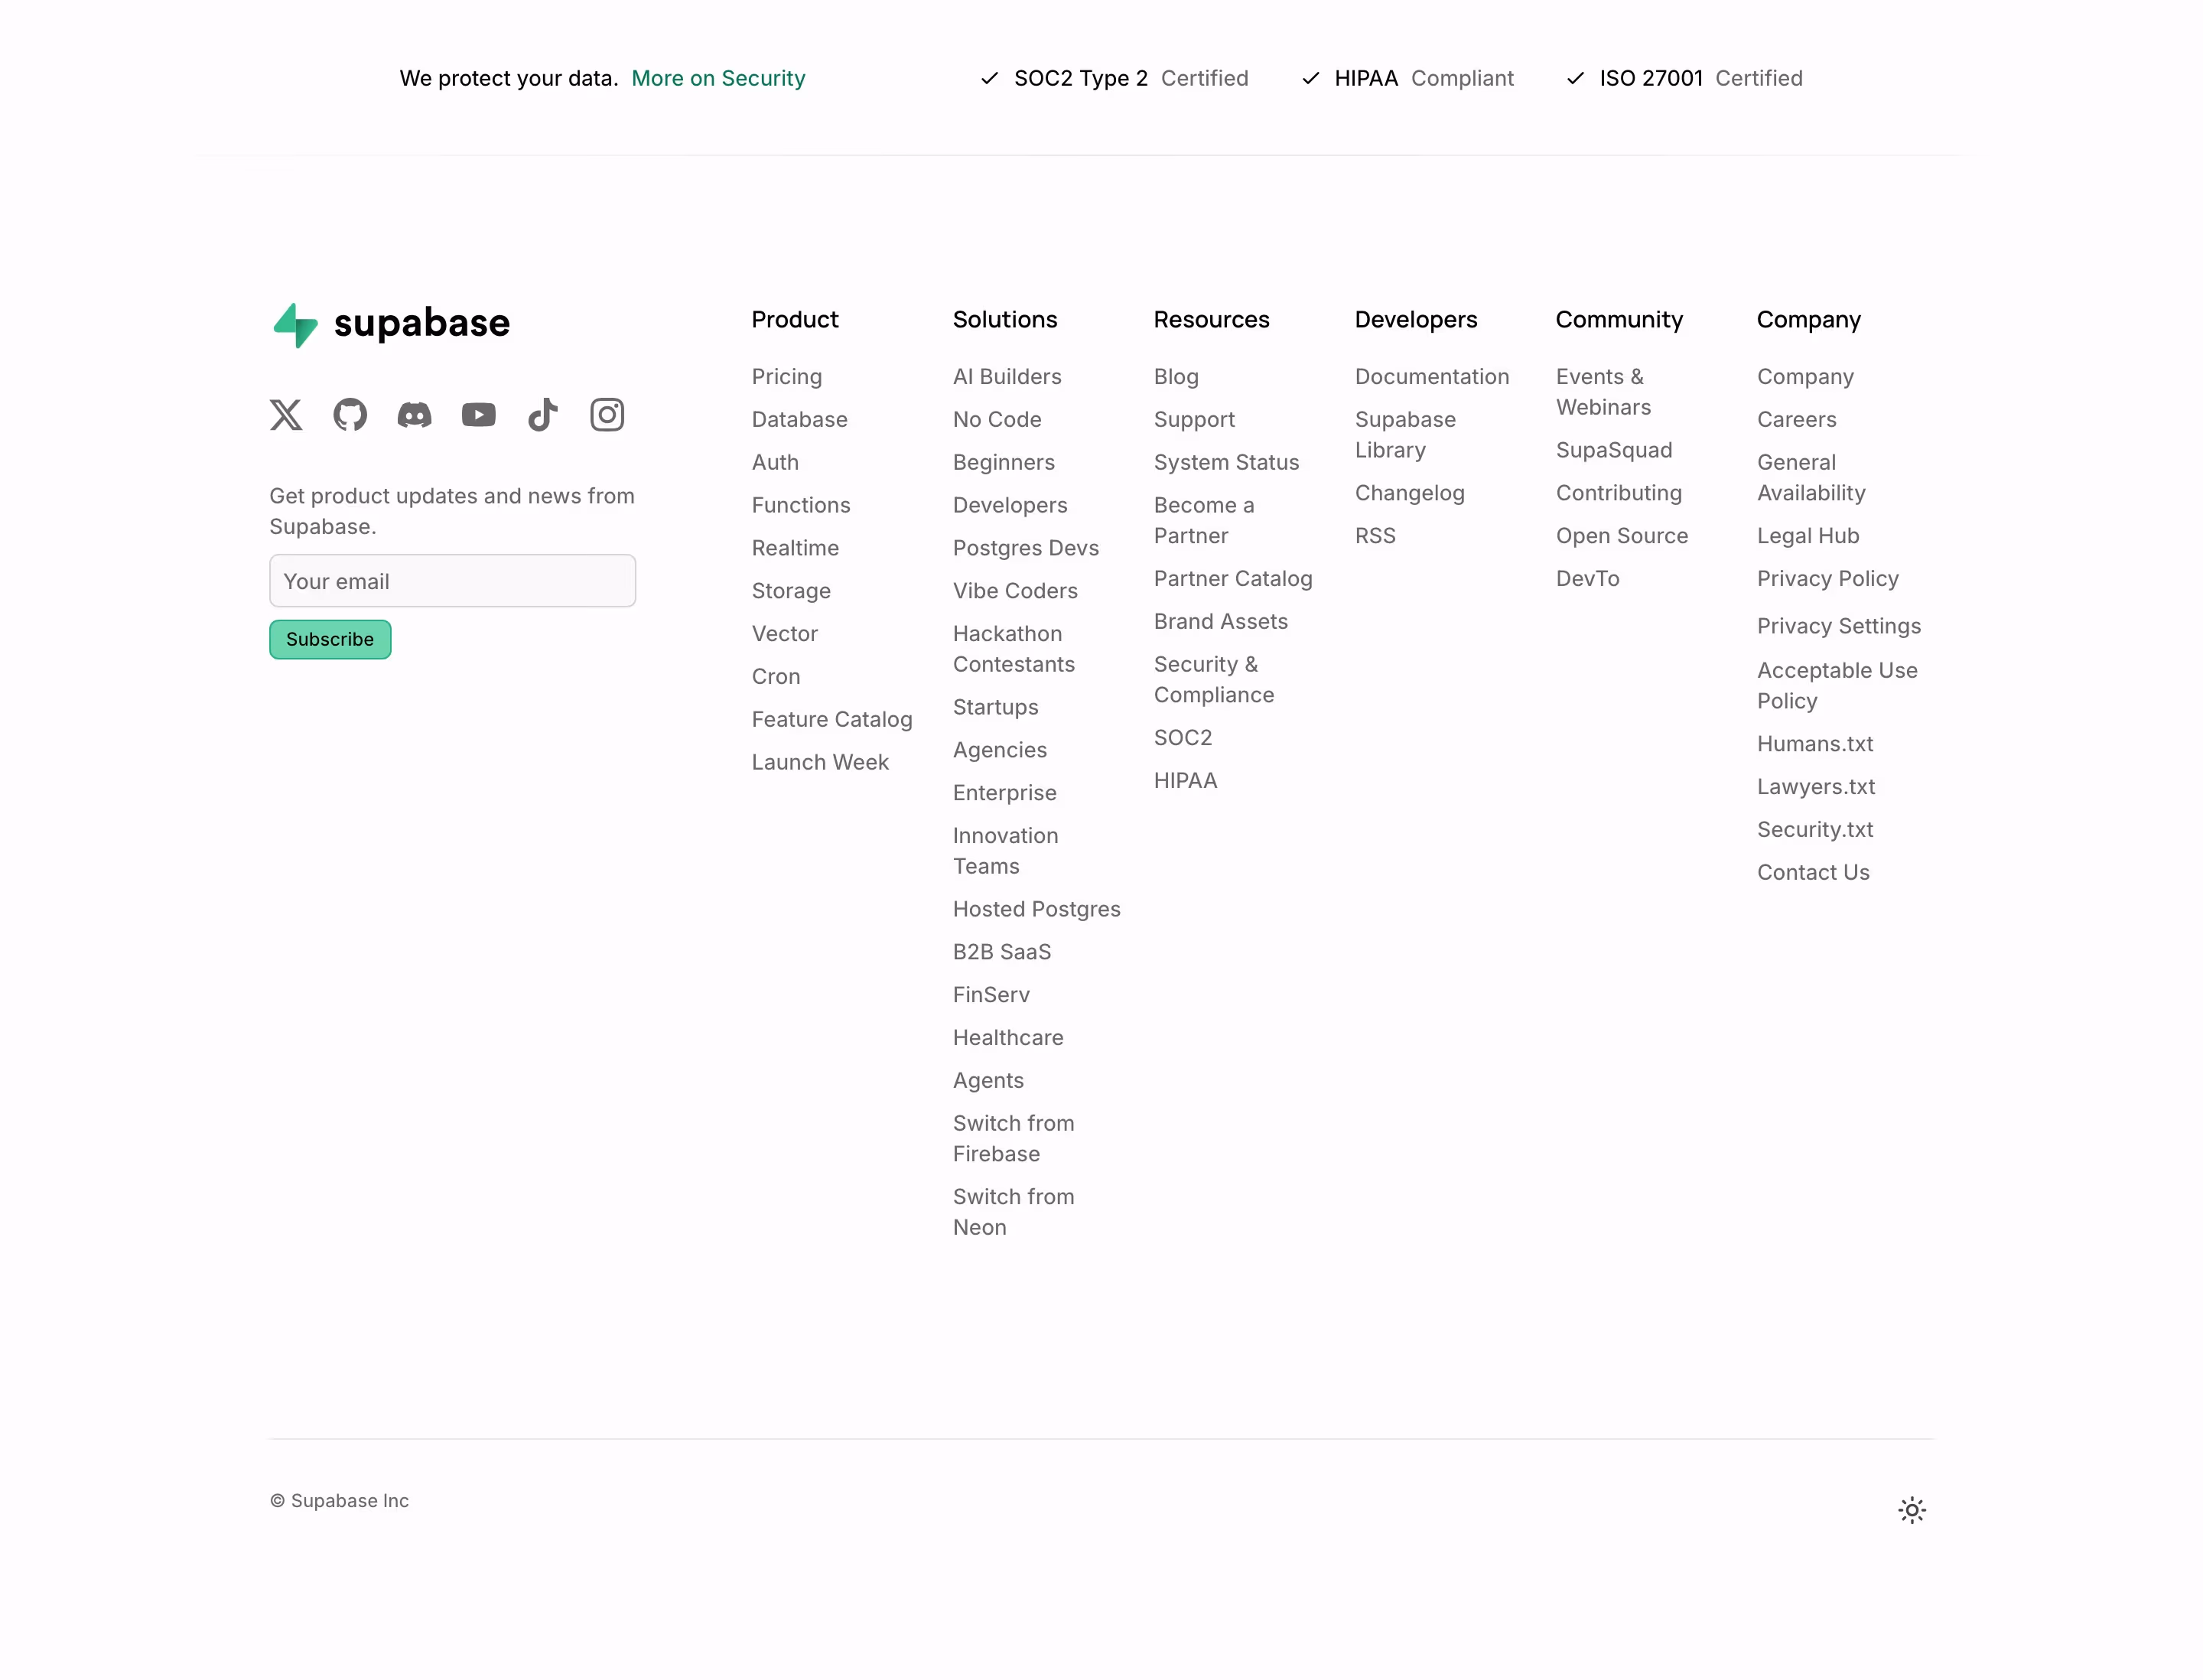Open the SupaSquad community link

coord(1614,451)
